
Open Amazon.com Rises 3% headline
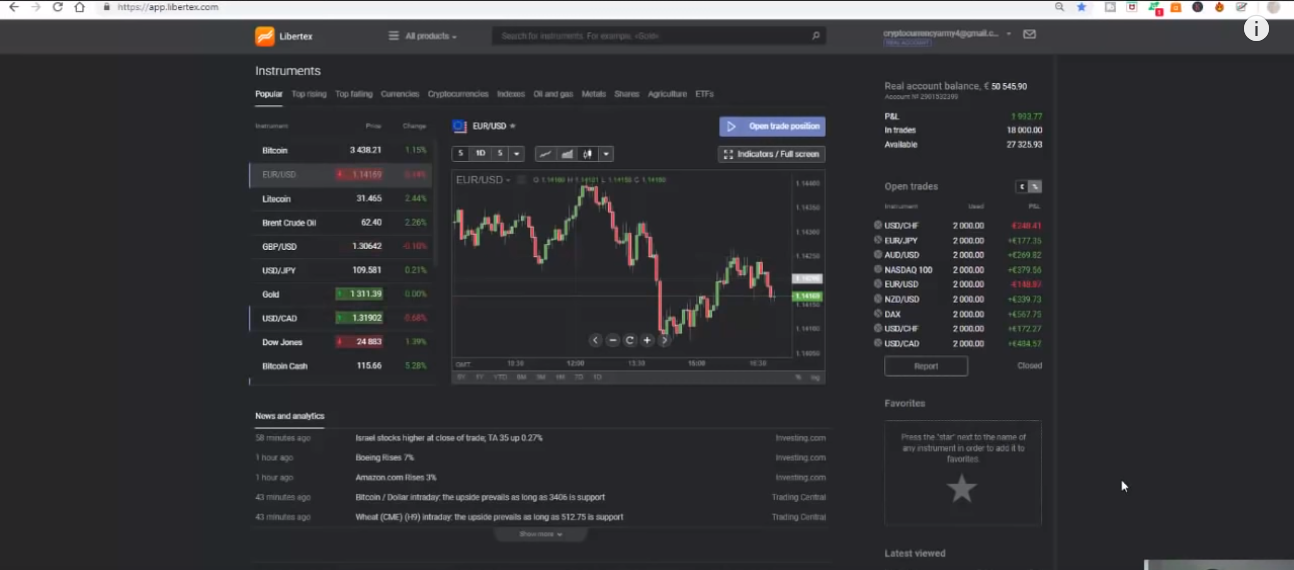(x=396, y=478)
